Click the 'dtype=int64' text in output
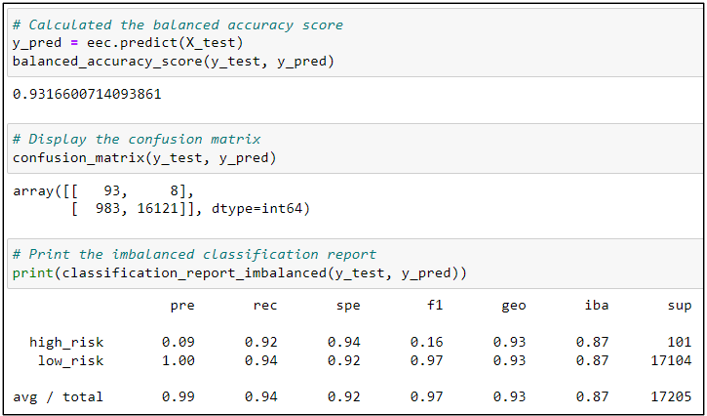This screenshot has width=707, height=416. tap(256, 210)
